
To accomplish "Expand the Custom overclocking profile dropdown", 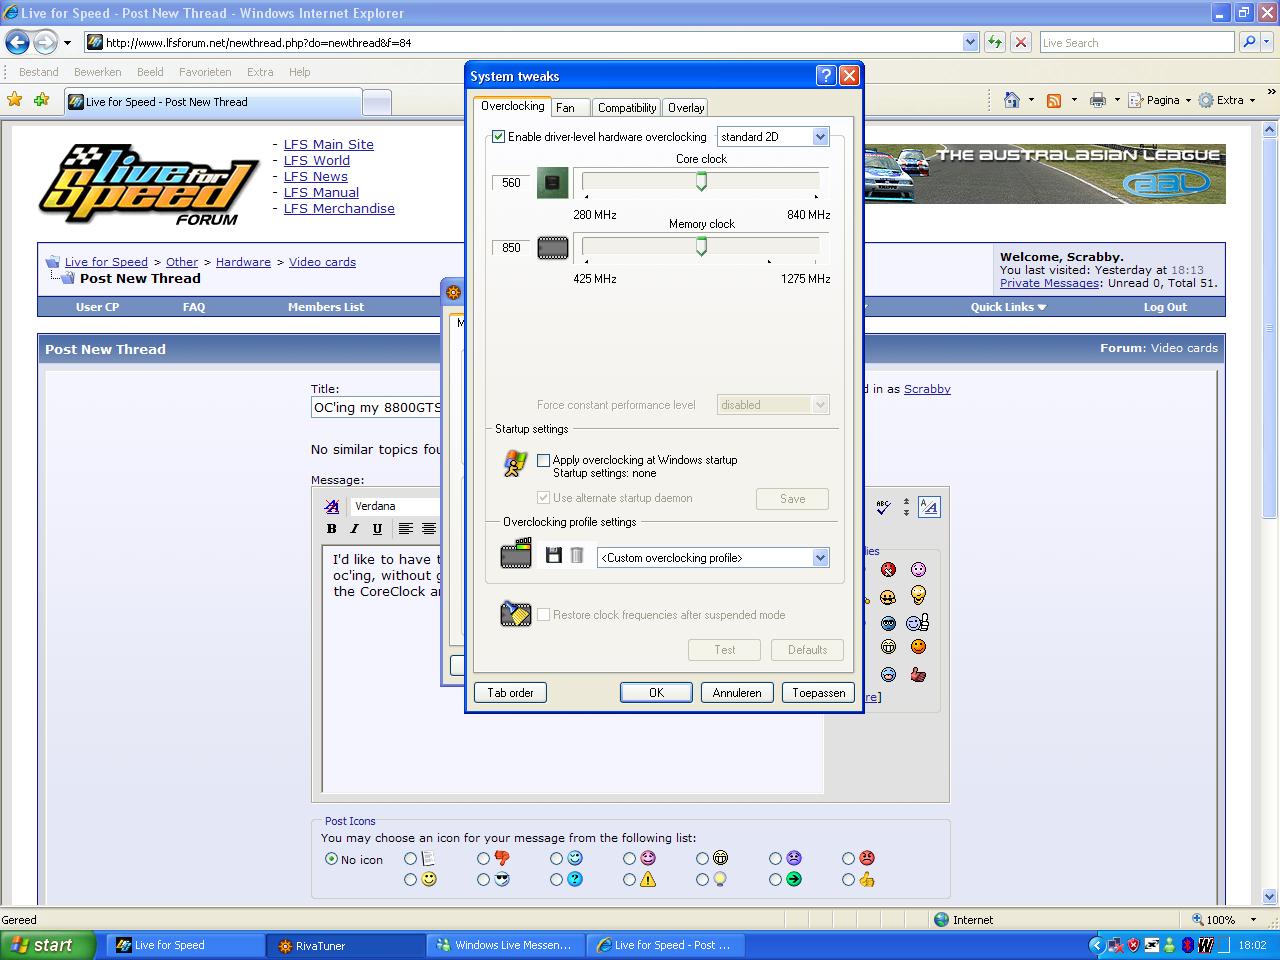I will point(820,558).
